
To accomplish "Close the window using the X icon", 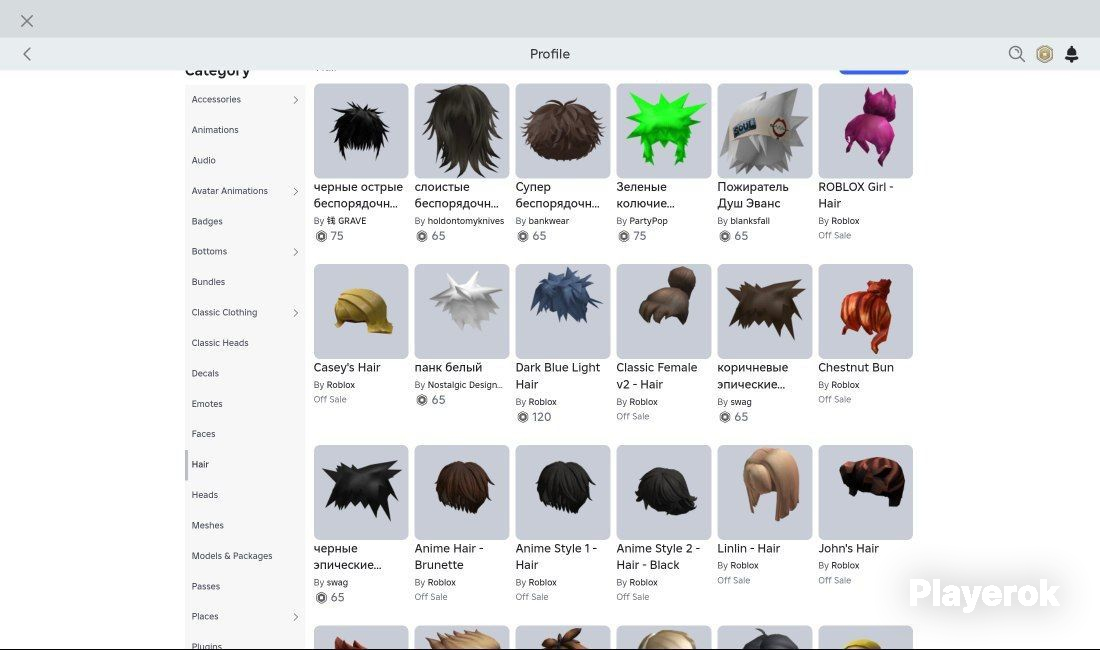I will pos(27,21).
